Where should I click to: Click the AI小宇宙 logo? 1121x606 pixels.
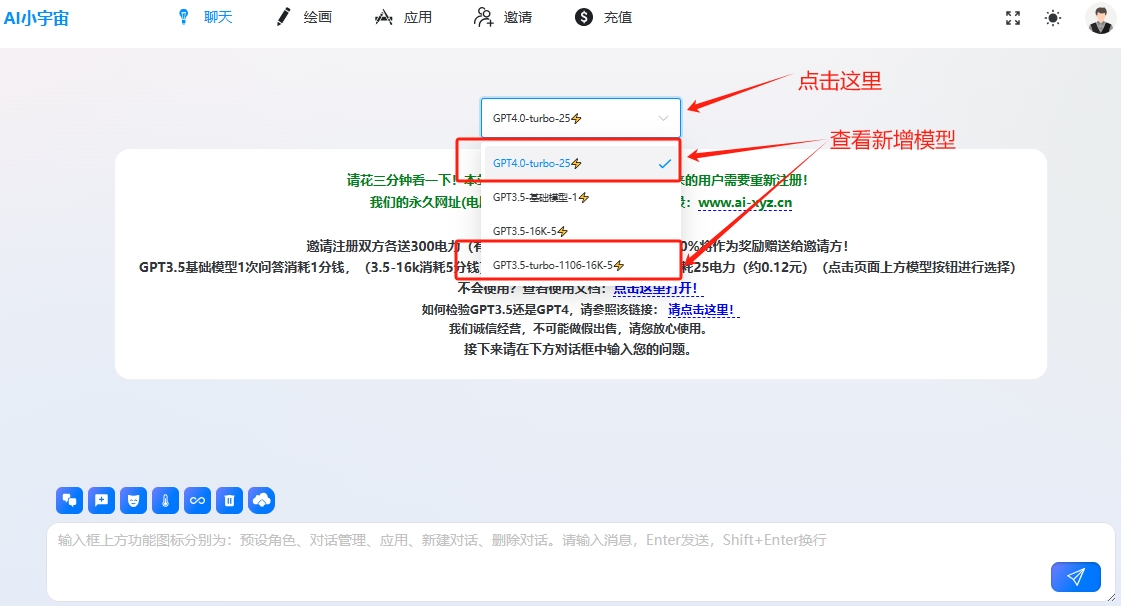click(x=36, y=18)
